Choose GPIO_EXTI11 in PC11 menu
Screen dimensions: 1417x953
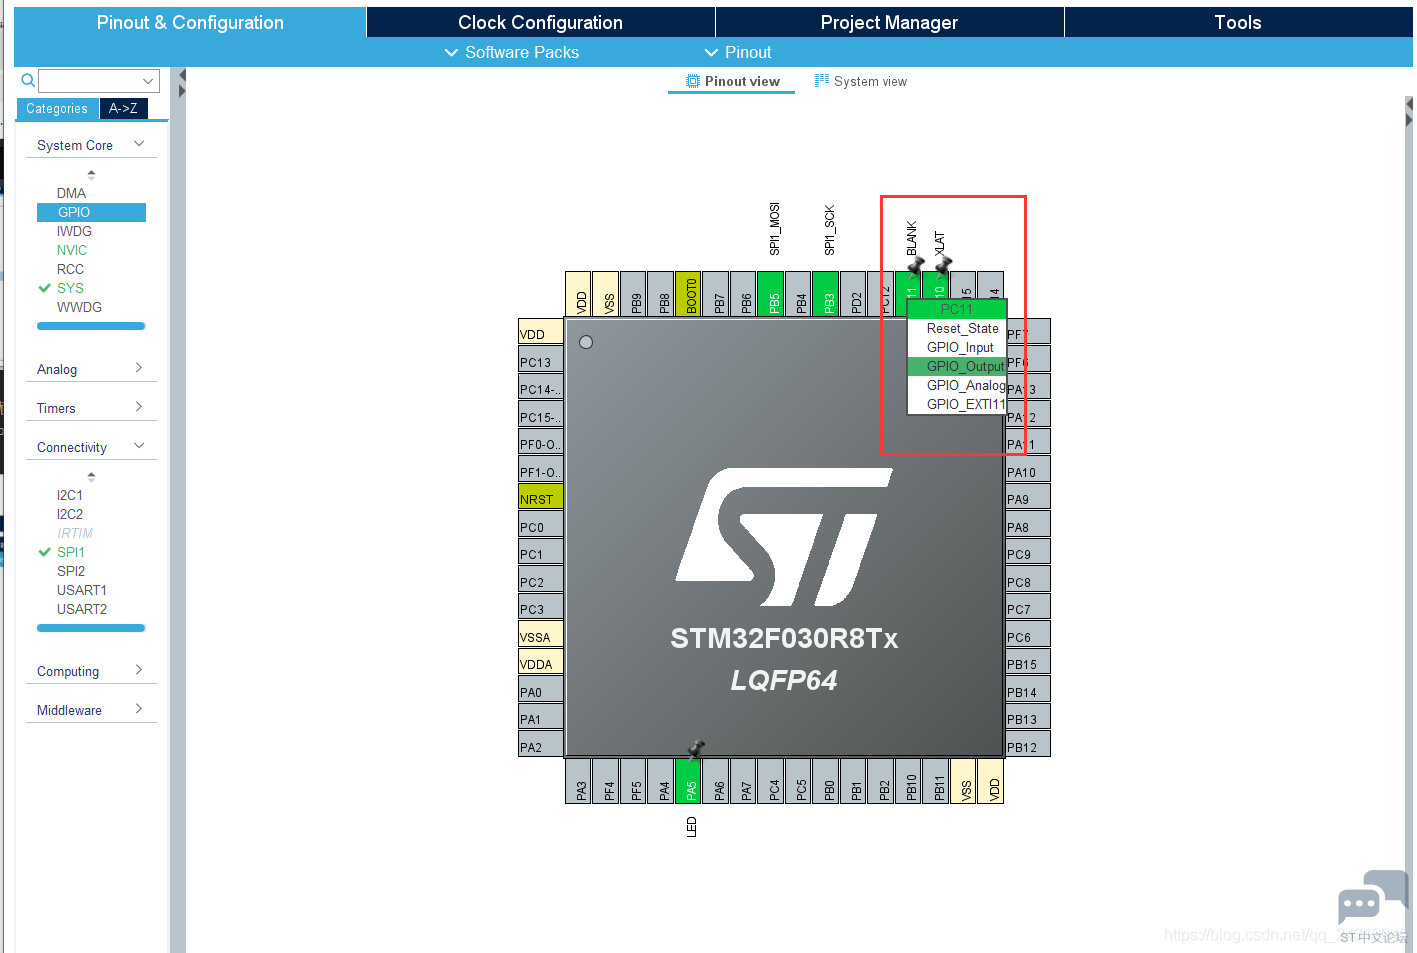click(x=957, y=404)
